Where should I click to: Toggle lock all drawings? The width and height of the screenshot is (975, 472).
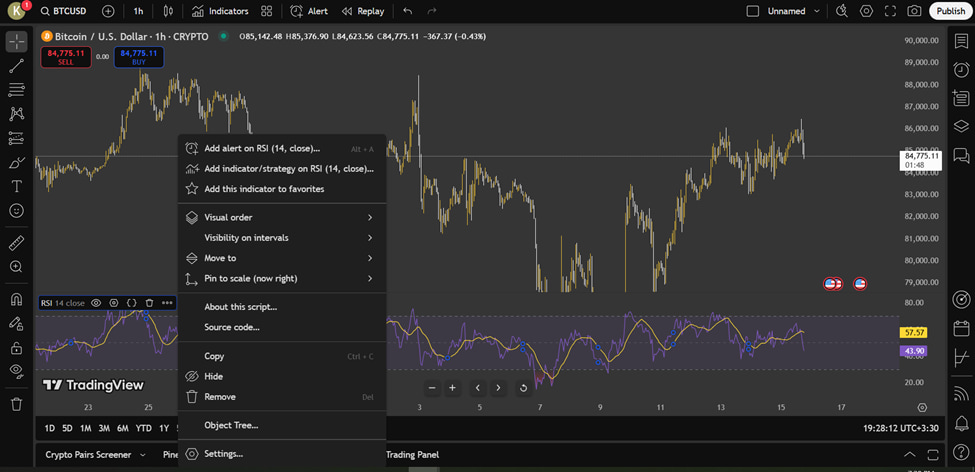(x=17, y=348)
